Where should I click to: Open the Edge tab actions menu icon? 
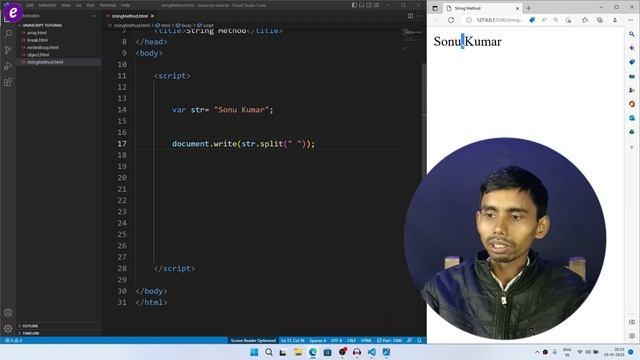435,8
